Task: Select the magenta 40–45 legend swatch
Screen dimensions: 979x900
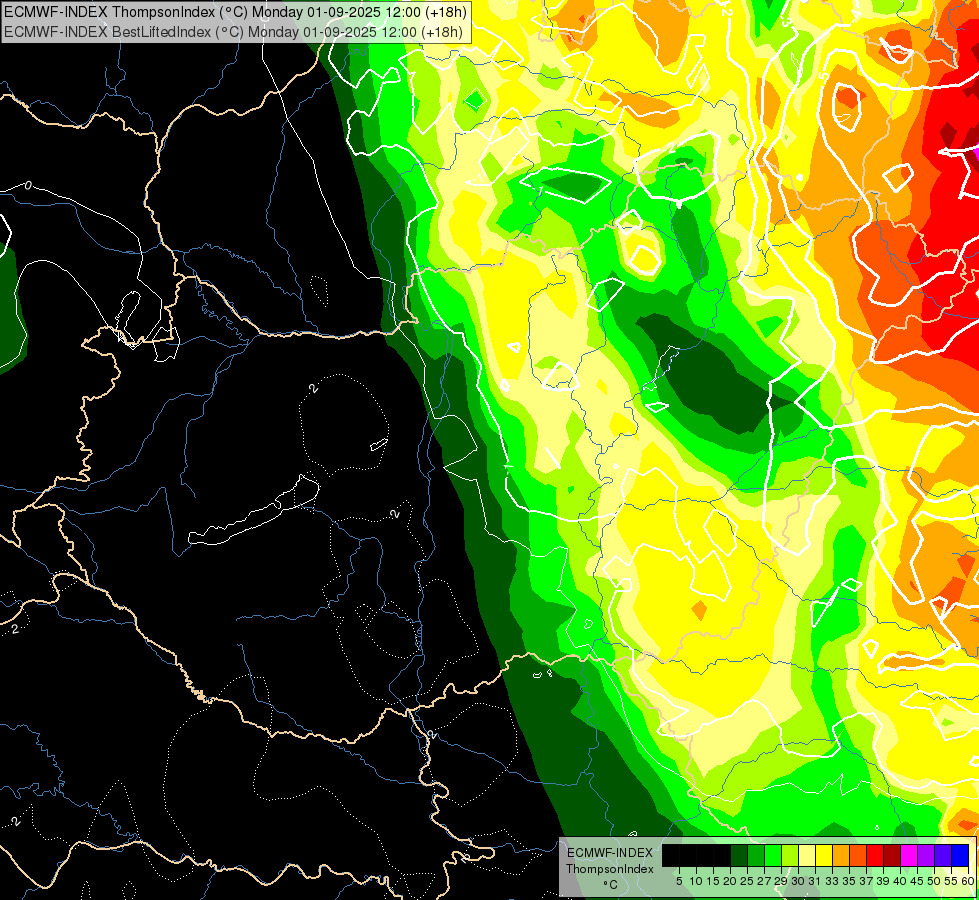Action: pyautogui.click(x=909, y=855)
